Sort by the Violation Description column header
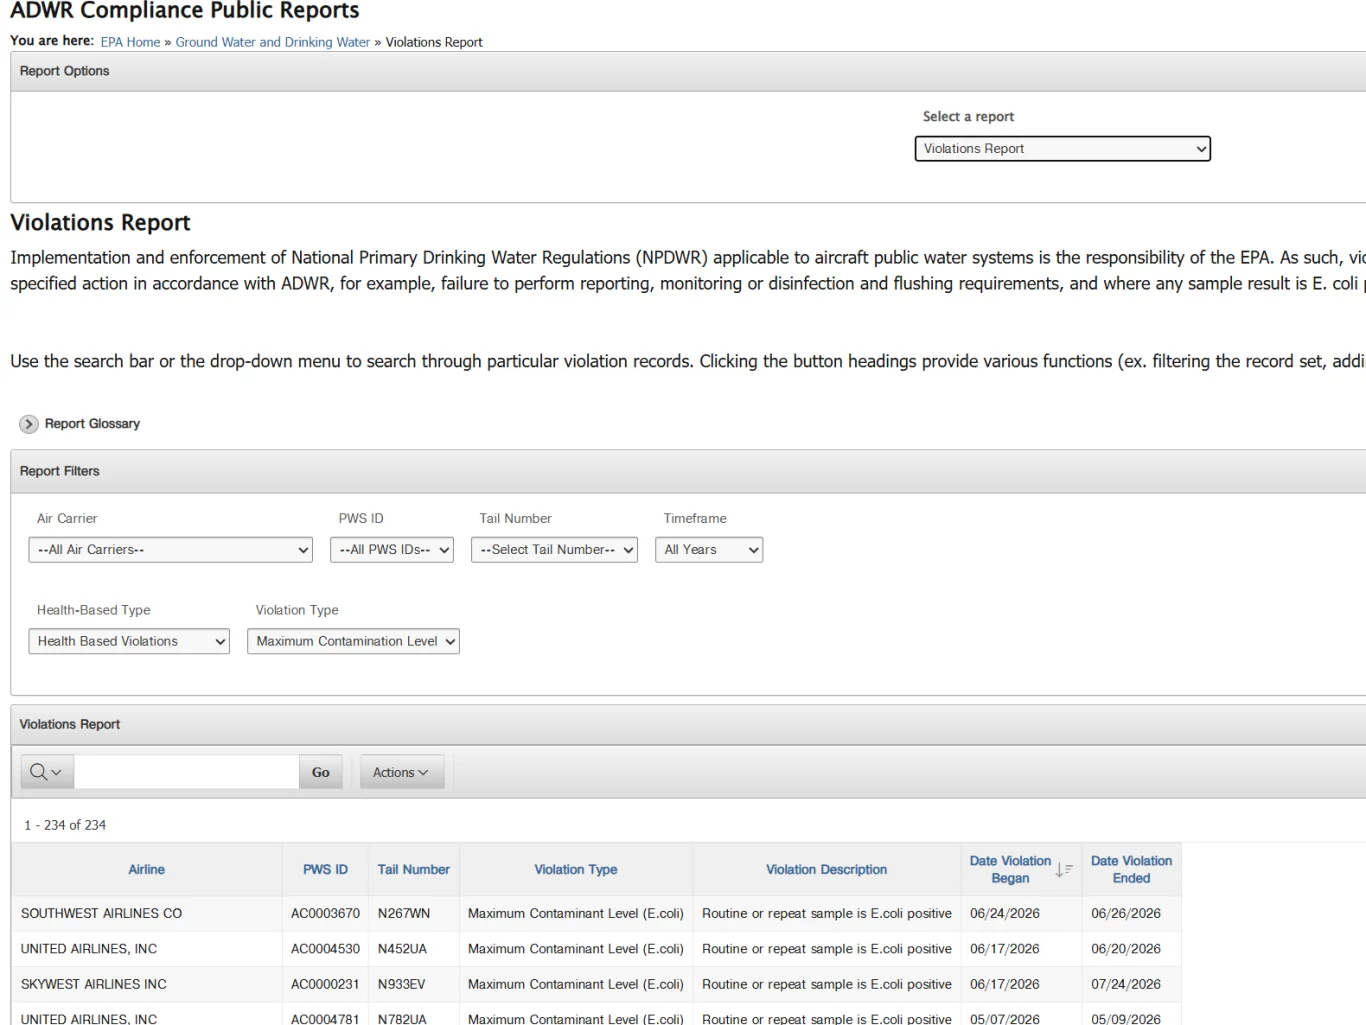 point(826,870)
